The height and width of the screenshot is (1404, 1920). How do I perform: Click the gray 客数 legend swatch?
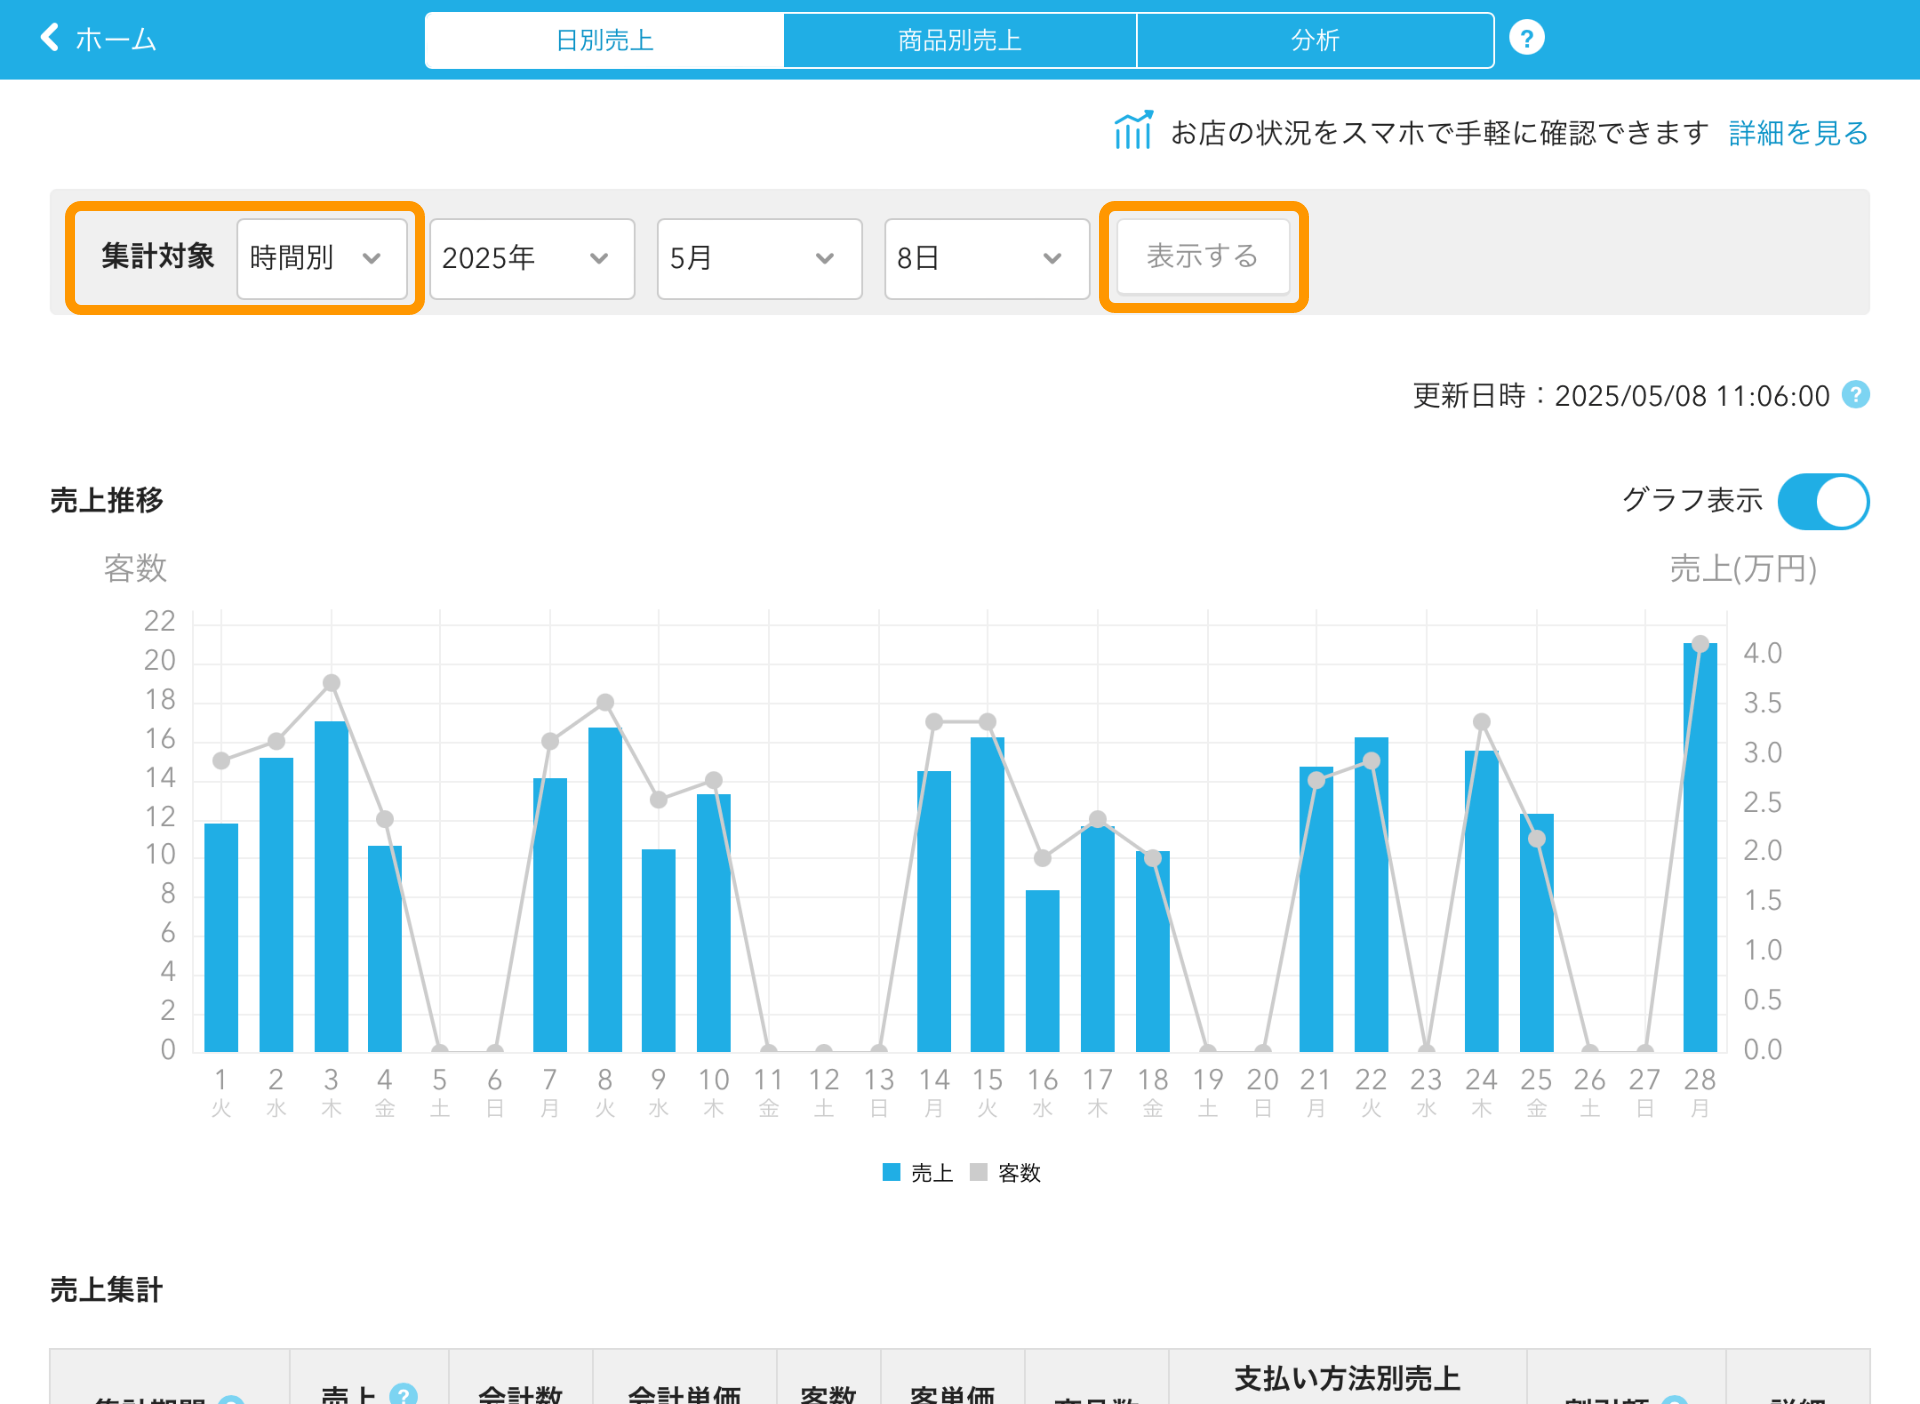pyautogui.click(x=978, y=1172)
